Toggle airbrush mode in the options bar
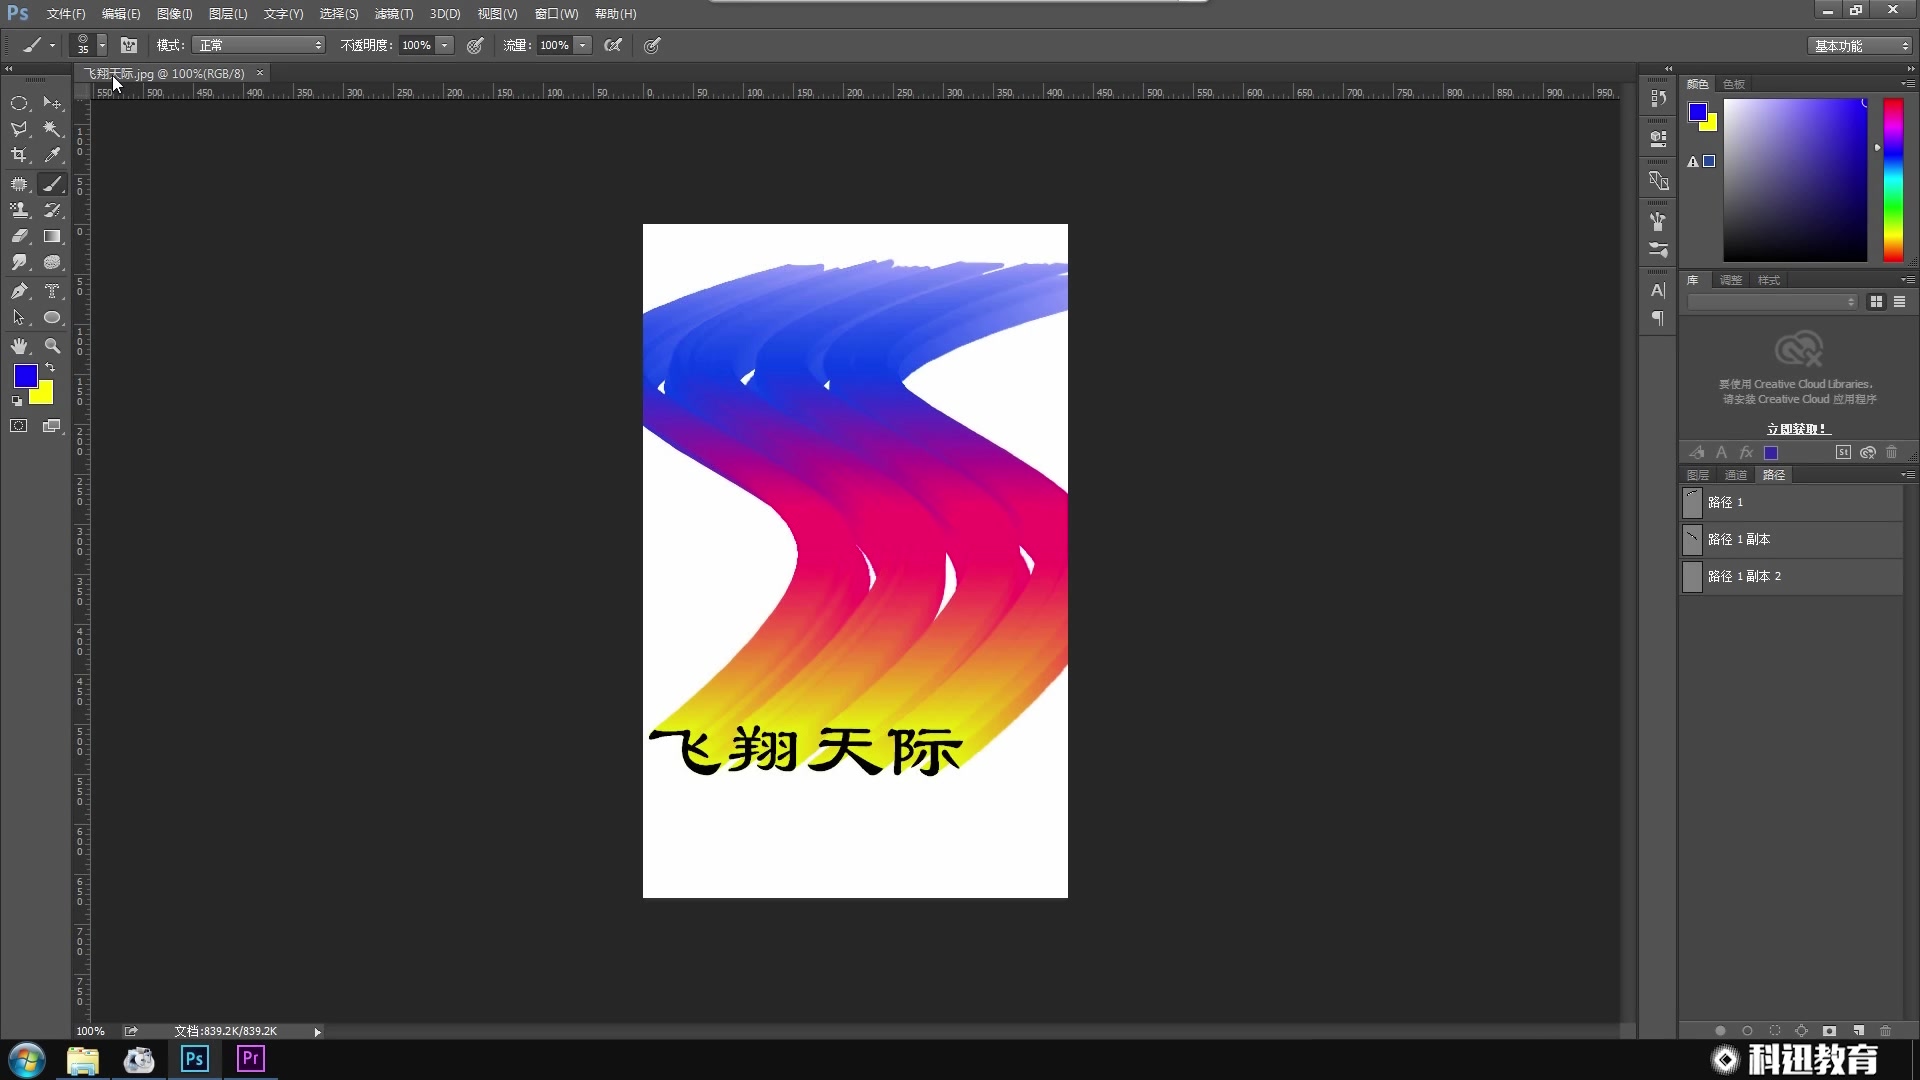The width and height of the screenshot is (1920, 1080). click(614, 45)
